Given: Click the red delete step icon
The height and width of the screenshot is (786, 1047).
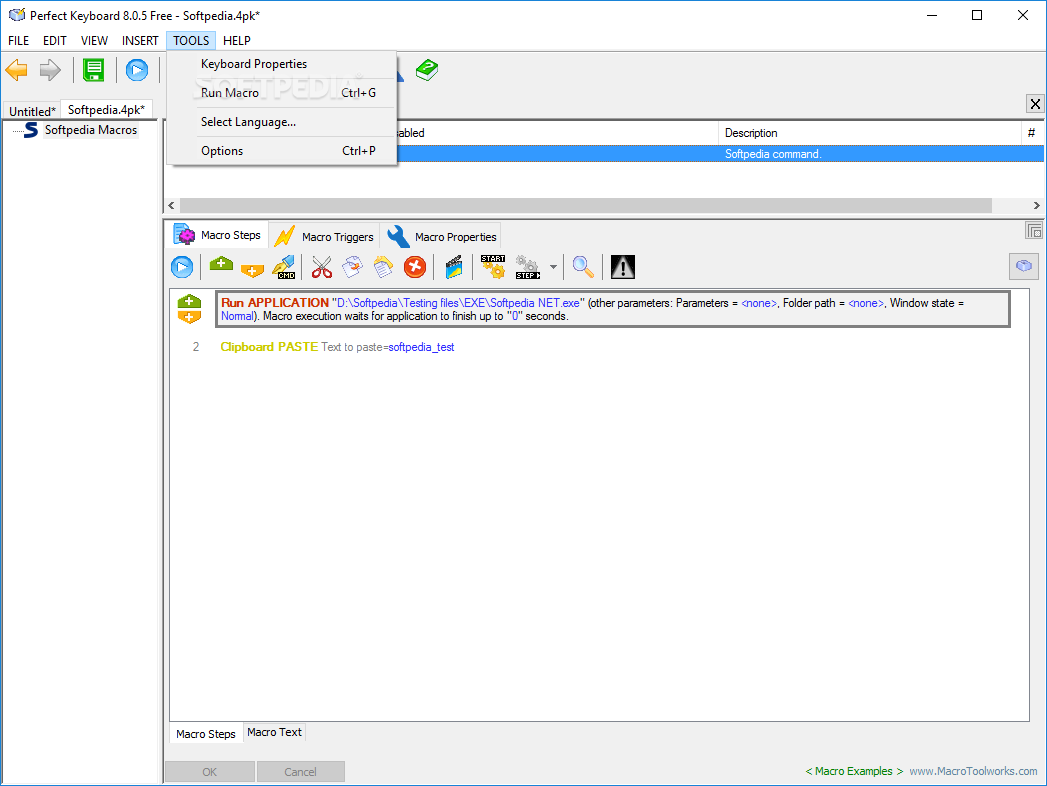Looking at the screenshot, I should pos(415,267).
